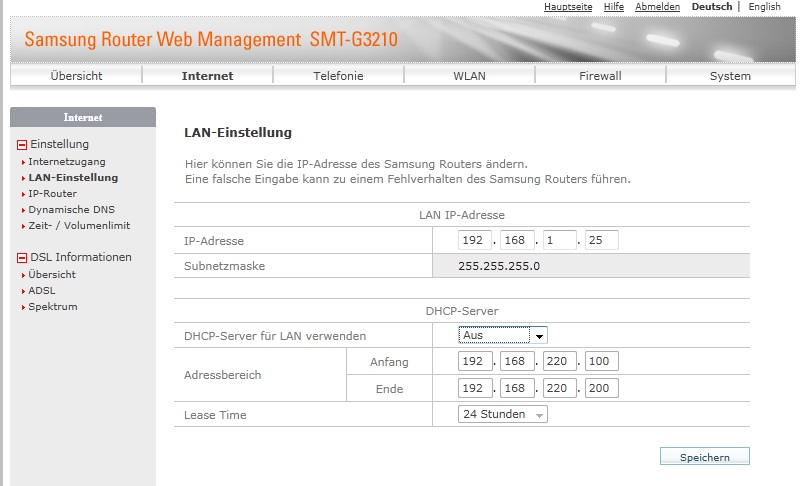Switch to the WLAN tab
The height and width of the screenshot is (486, 802).
pyautogui.click(x=469, y=76)
